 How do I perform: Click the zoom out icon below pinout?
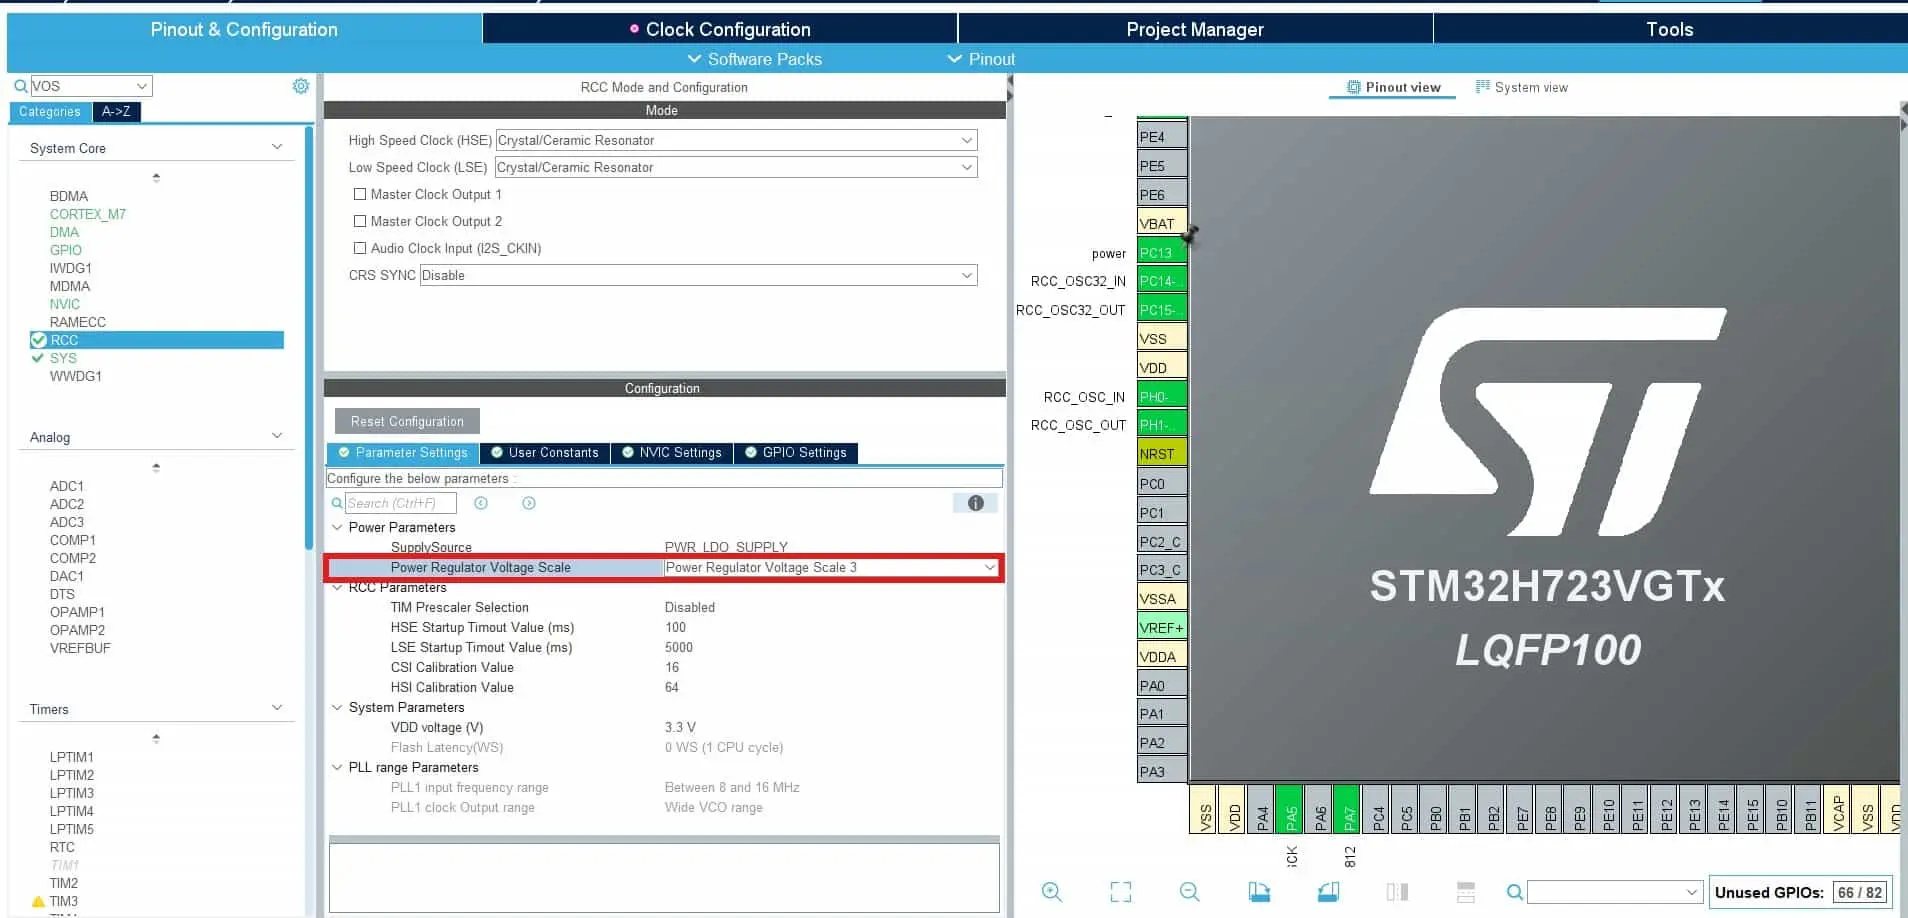(1190, 892)
